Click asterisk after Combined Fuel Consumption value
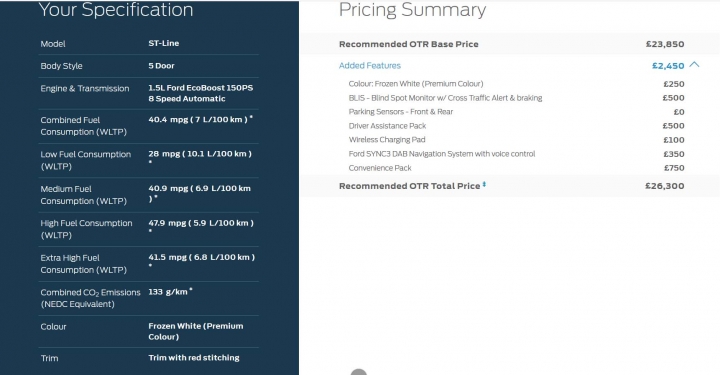The height and width of the screenshot is (375, 720). [x=251, y=118]
